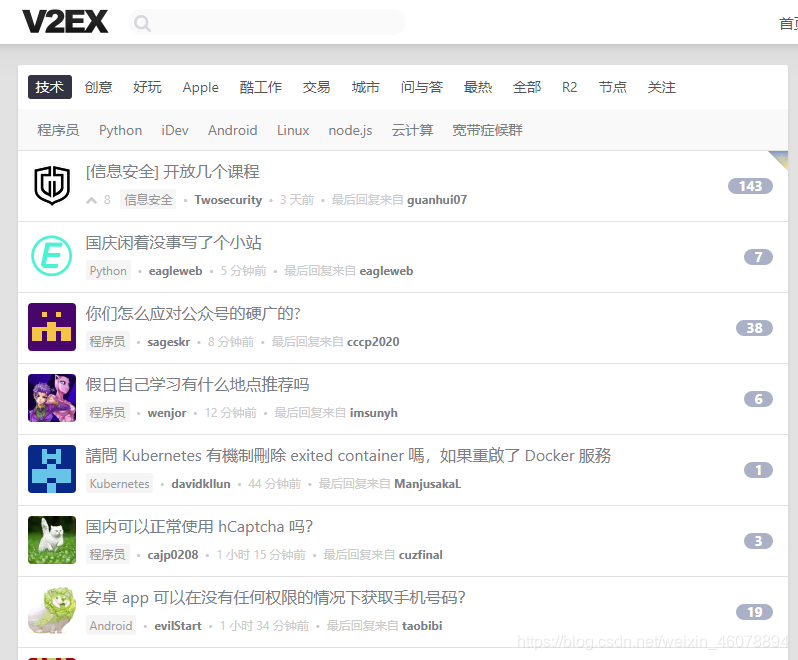Image resolution: width=798 pixels, height=660 pixels.
Task: Open topic [信息安全] 开放几个课程
Action: pyautogui.click(x=173, y=171)
